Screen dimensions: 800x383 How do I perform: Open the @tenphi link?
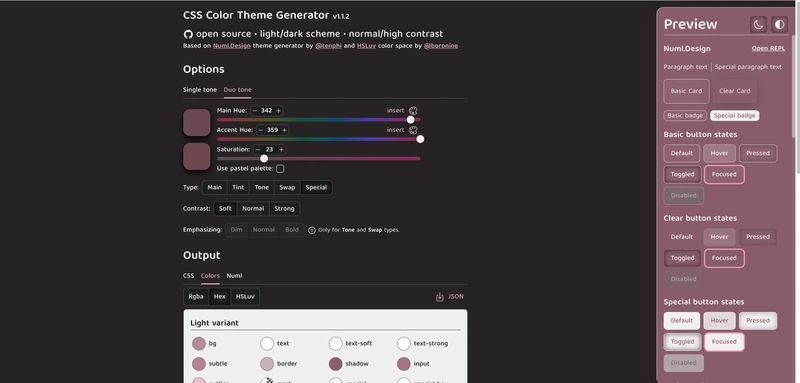pyautogui.click(x=328, y=46)
